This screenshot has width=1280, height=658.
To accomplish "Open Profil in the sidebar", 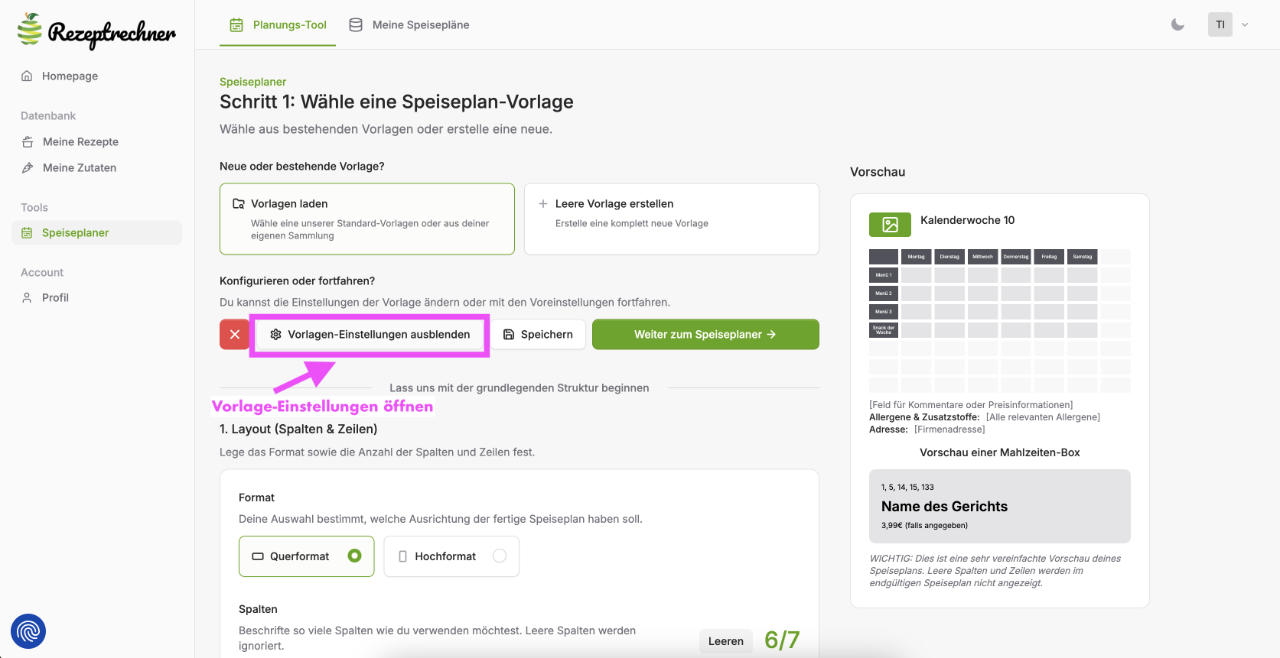I will click(55, 298).
